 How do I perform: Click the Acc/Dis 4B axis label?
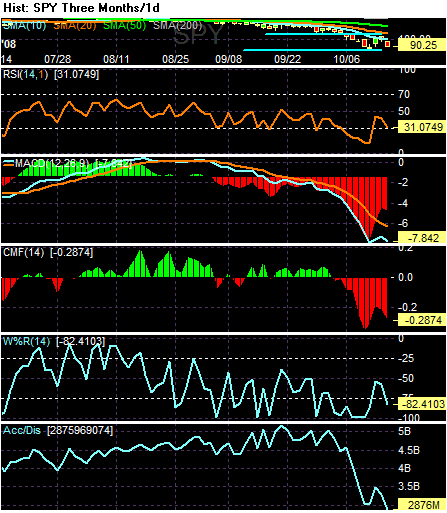404,468
